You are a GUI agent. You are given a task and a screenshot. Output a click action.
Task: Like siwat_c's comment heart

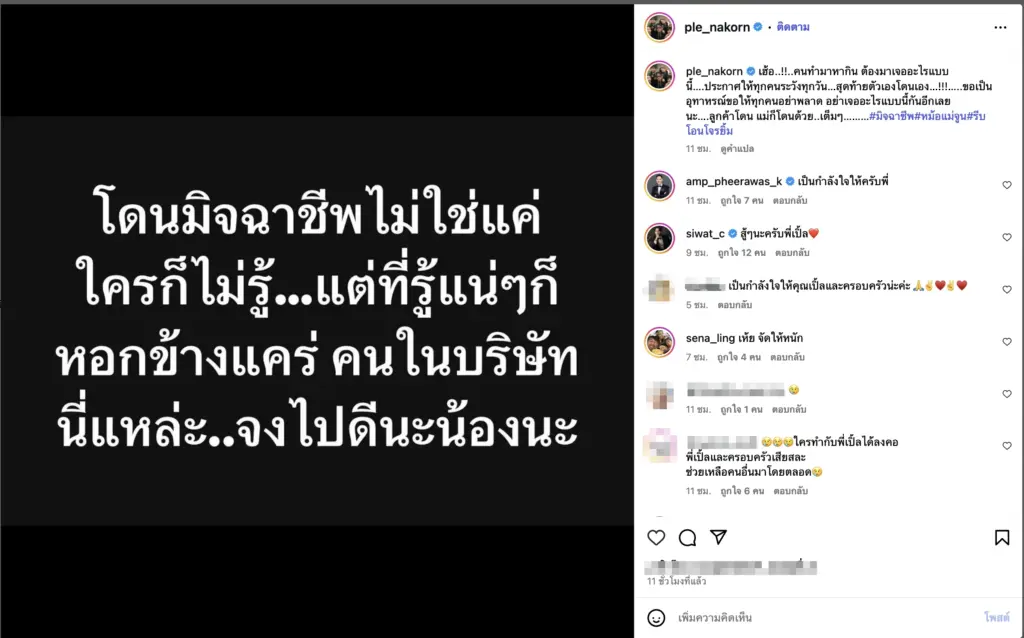click(1006, 238)
